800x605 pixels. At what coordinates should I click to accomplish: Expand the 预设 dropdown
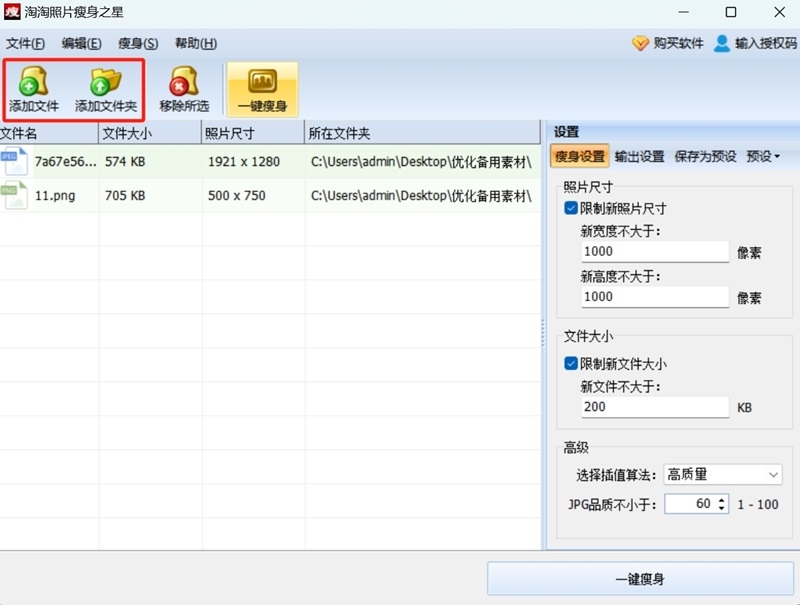[x=763, y=156]
